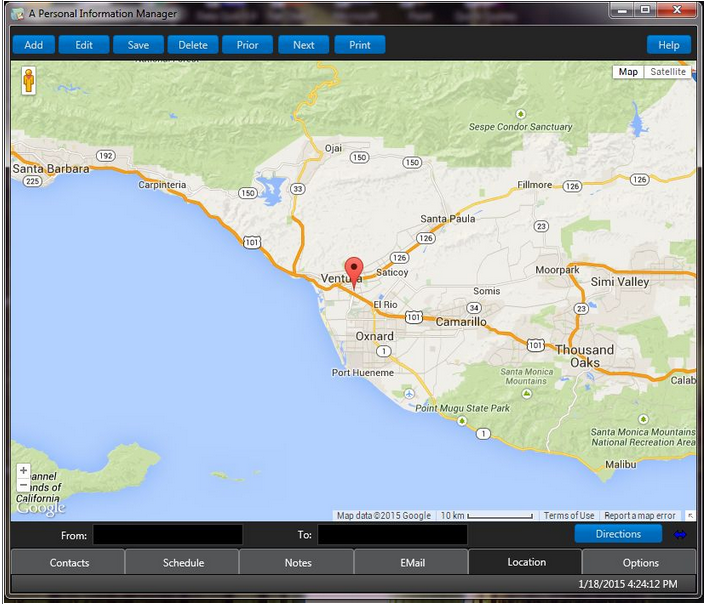Close the Personal Information Manager window
This screenshot has width=705, height=604.
(677, 9)
